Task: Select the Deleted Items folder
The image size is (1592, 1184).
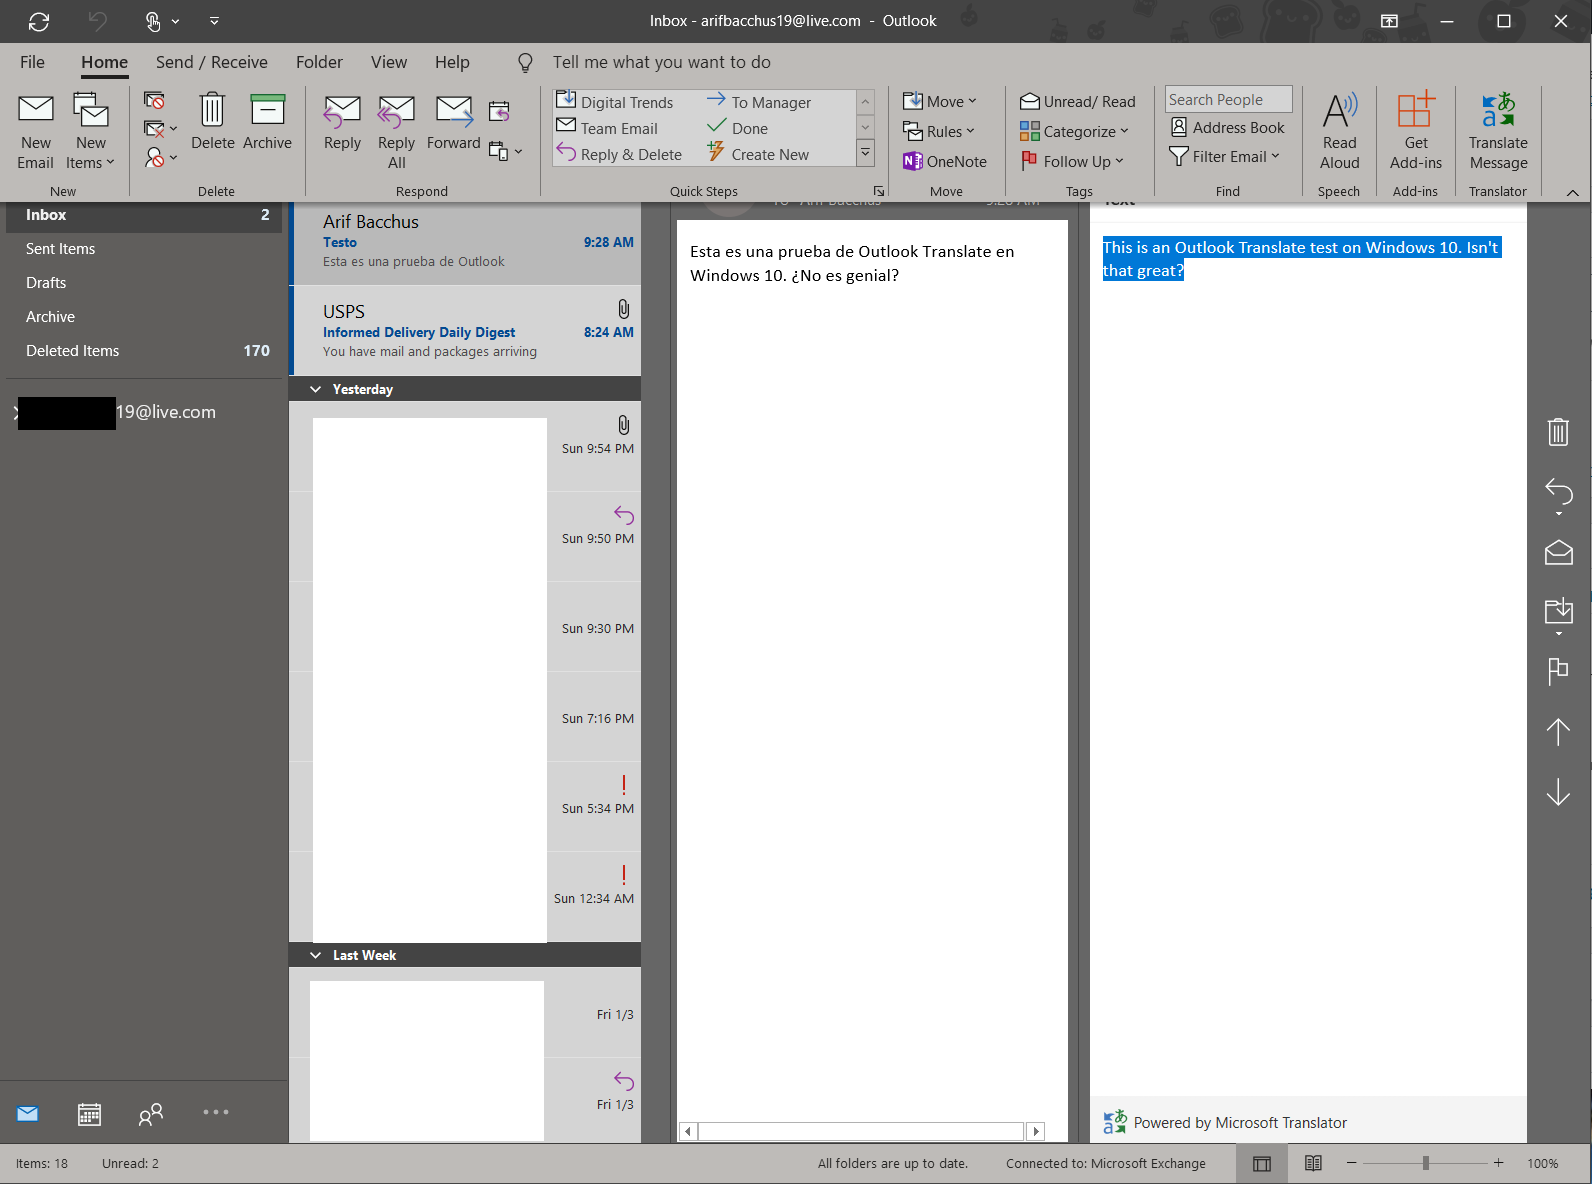Action: (73, 351)
